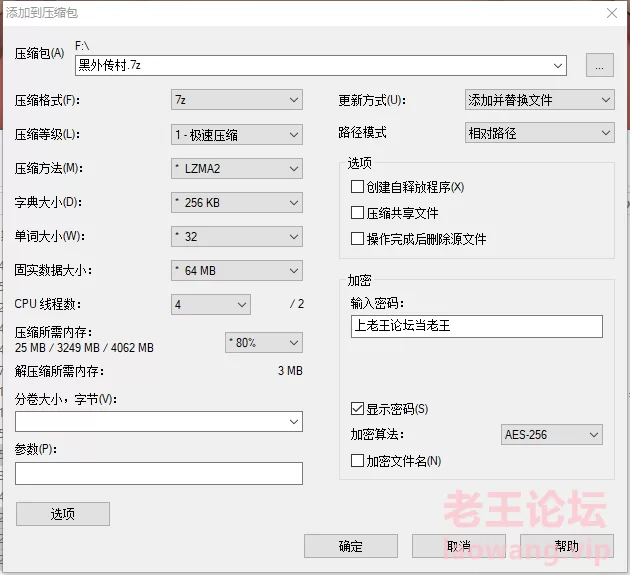630x575 pixels.
Task: Open the browse button for the archive path
Action: point(599,65)
